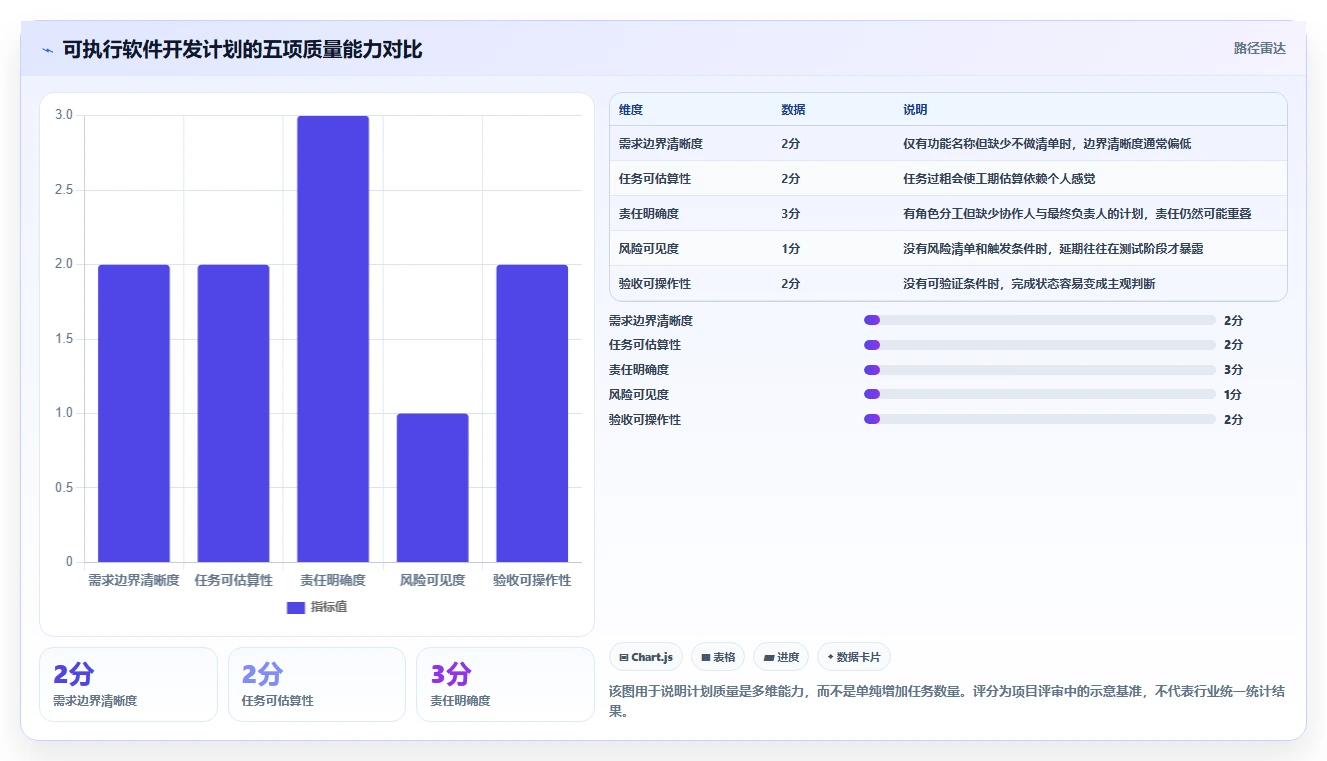1327x761 pixels.
Task: Click the 3.0 y-axis label
Action: (64, 115)
